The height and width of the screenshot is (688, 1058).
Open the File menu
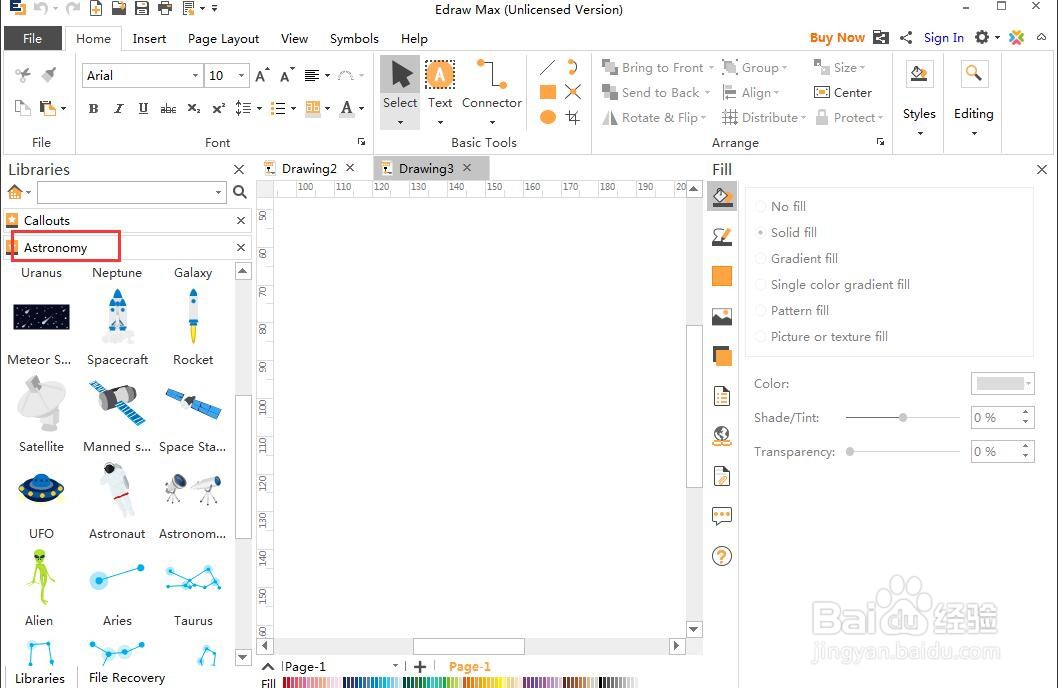(x=32, y=38)
